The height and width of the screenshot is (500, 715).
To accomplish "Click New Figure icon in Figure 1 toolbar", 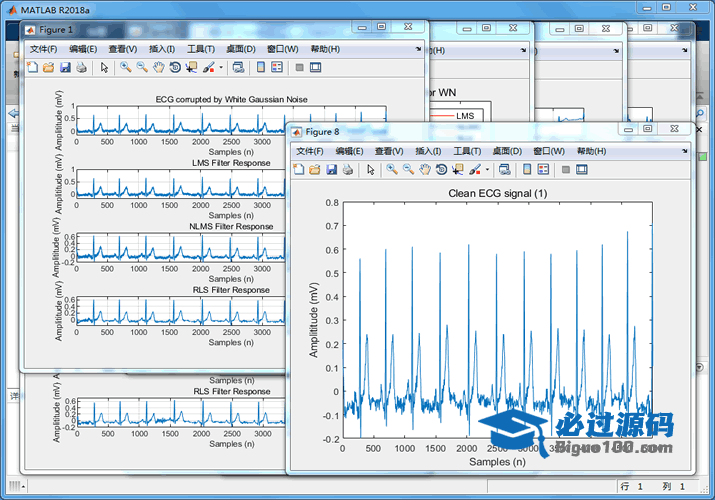I will [x=32, y=67].
